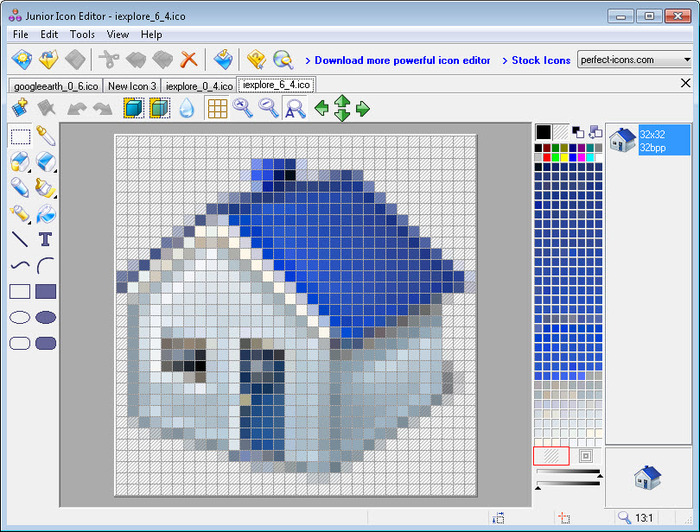The image size is (700, 532).
Task: Select the filled Ellipse tool
Action: tap(46, 317)
